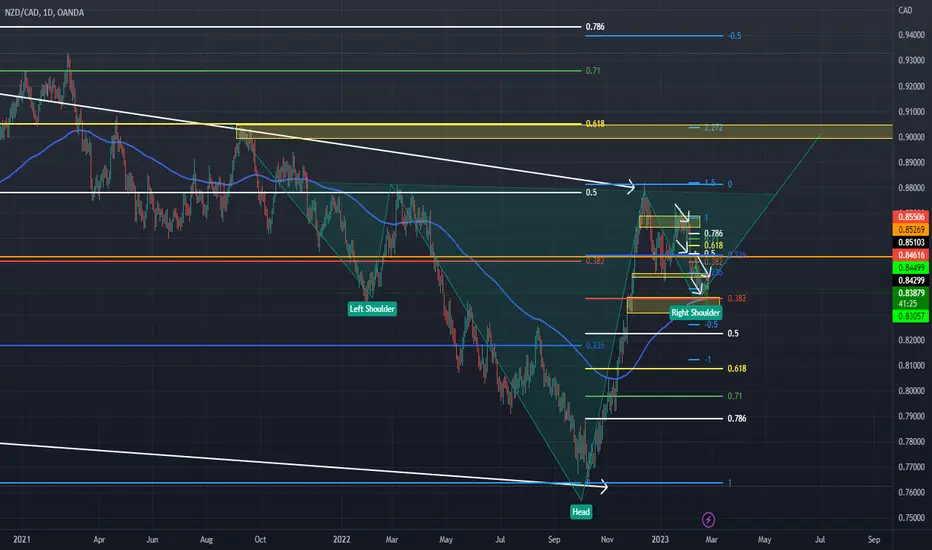
Task: Click the blue 0.236 Fibonacci label
Action: click(595, 345)
